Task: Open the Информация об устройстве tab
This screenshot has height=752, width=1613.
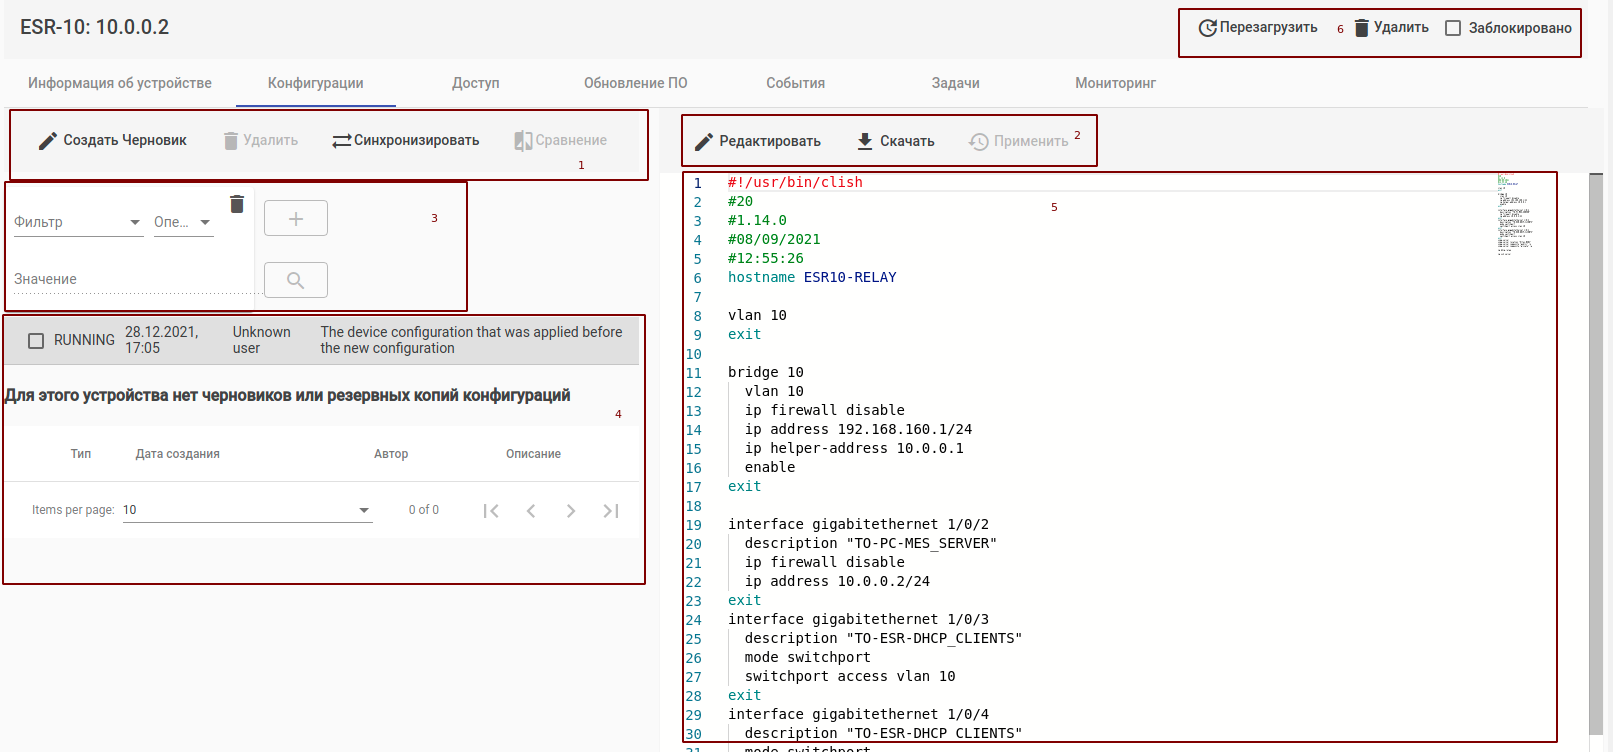Action: pyautogui.click(x=120, y=83)
